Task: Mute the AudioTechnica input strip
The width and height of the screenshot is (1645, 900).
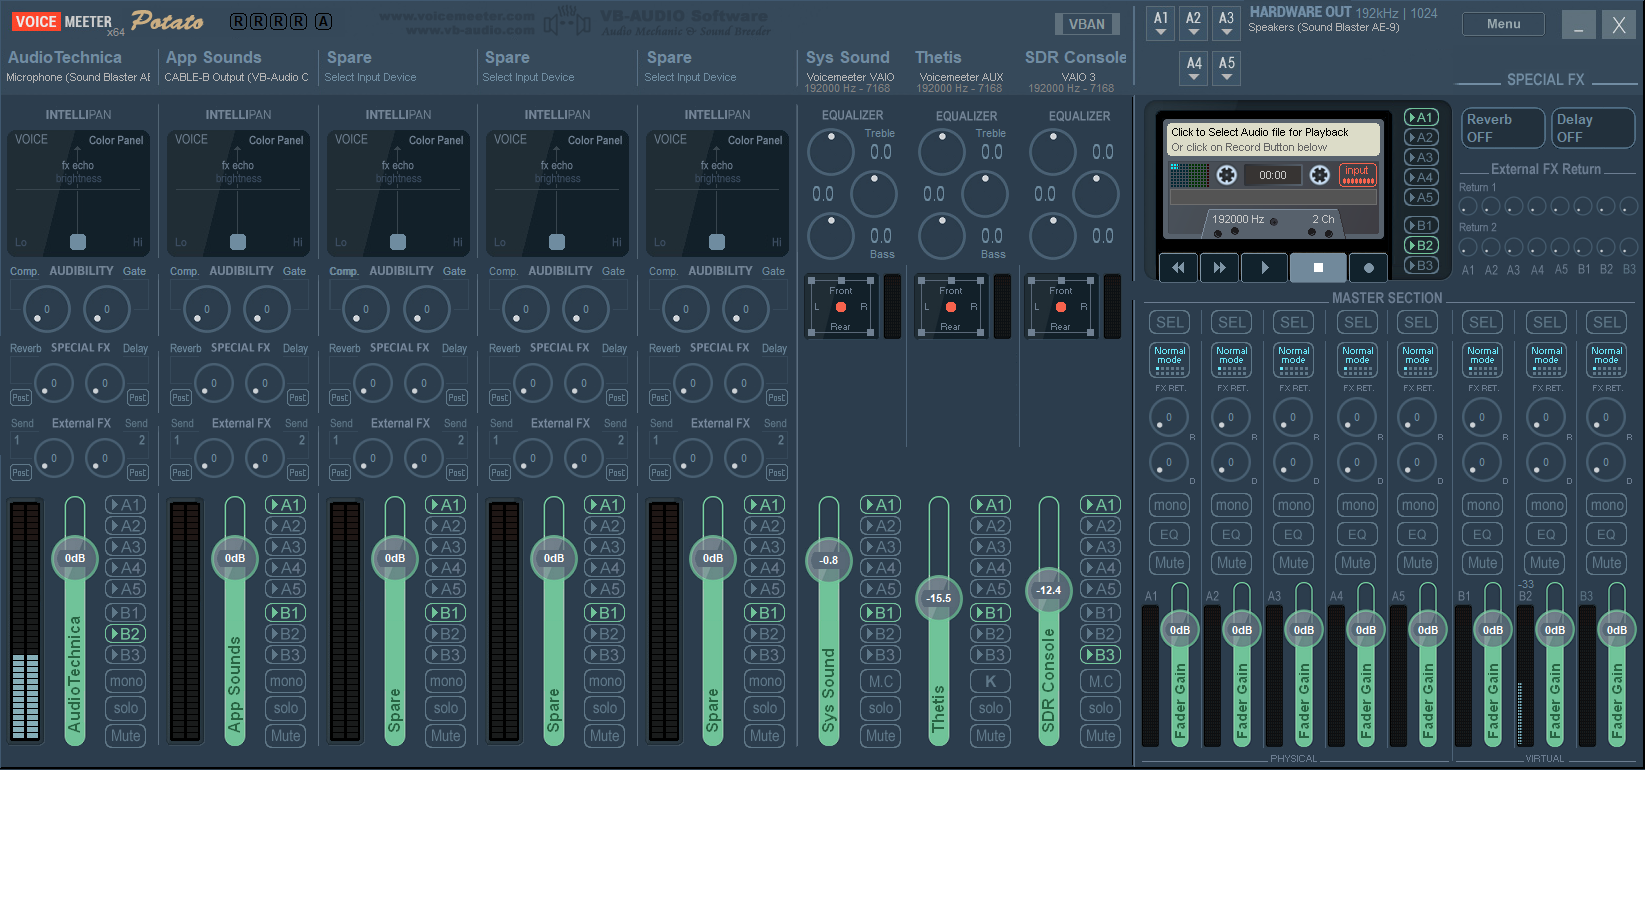Action: pyautogui.click(x=126, y=735)
